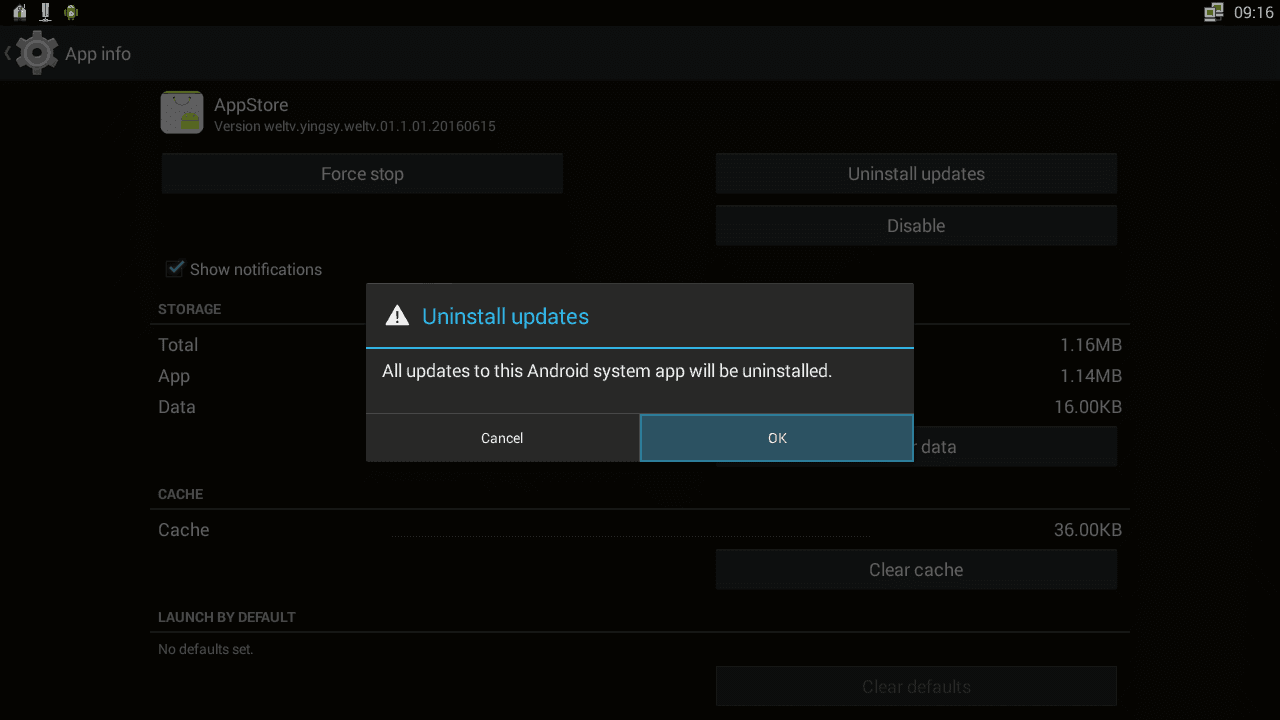Tap the back chevron beside the gear

pos(8,53)
